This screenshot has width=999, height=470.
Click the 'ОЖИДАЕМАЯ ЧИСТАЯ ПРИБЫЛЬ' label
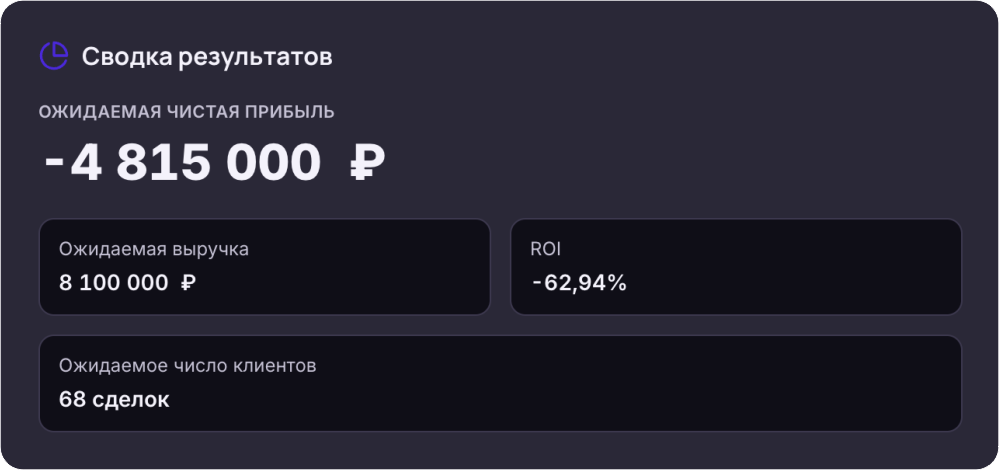(186, 112)
